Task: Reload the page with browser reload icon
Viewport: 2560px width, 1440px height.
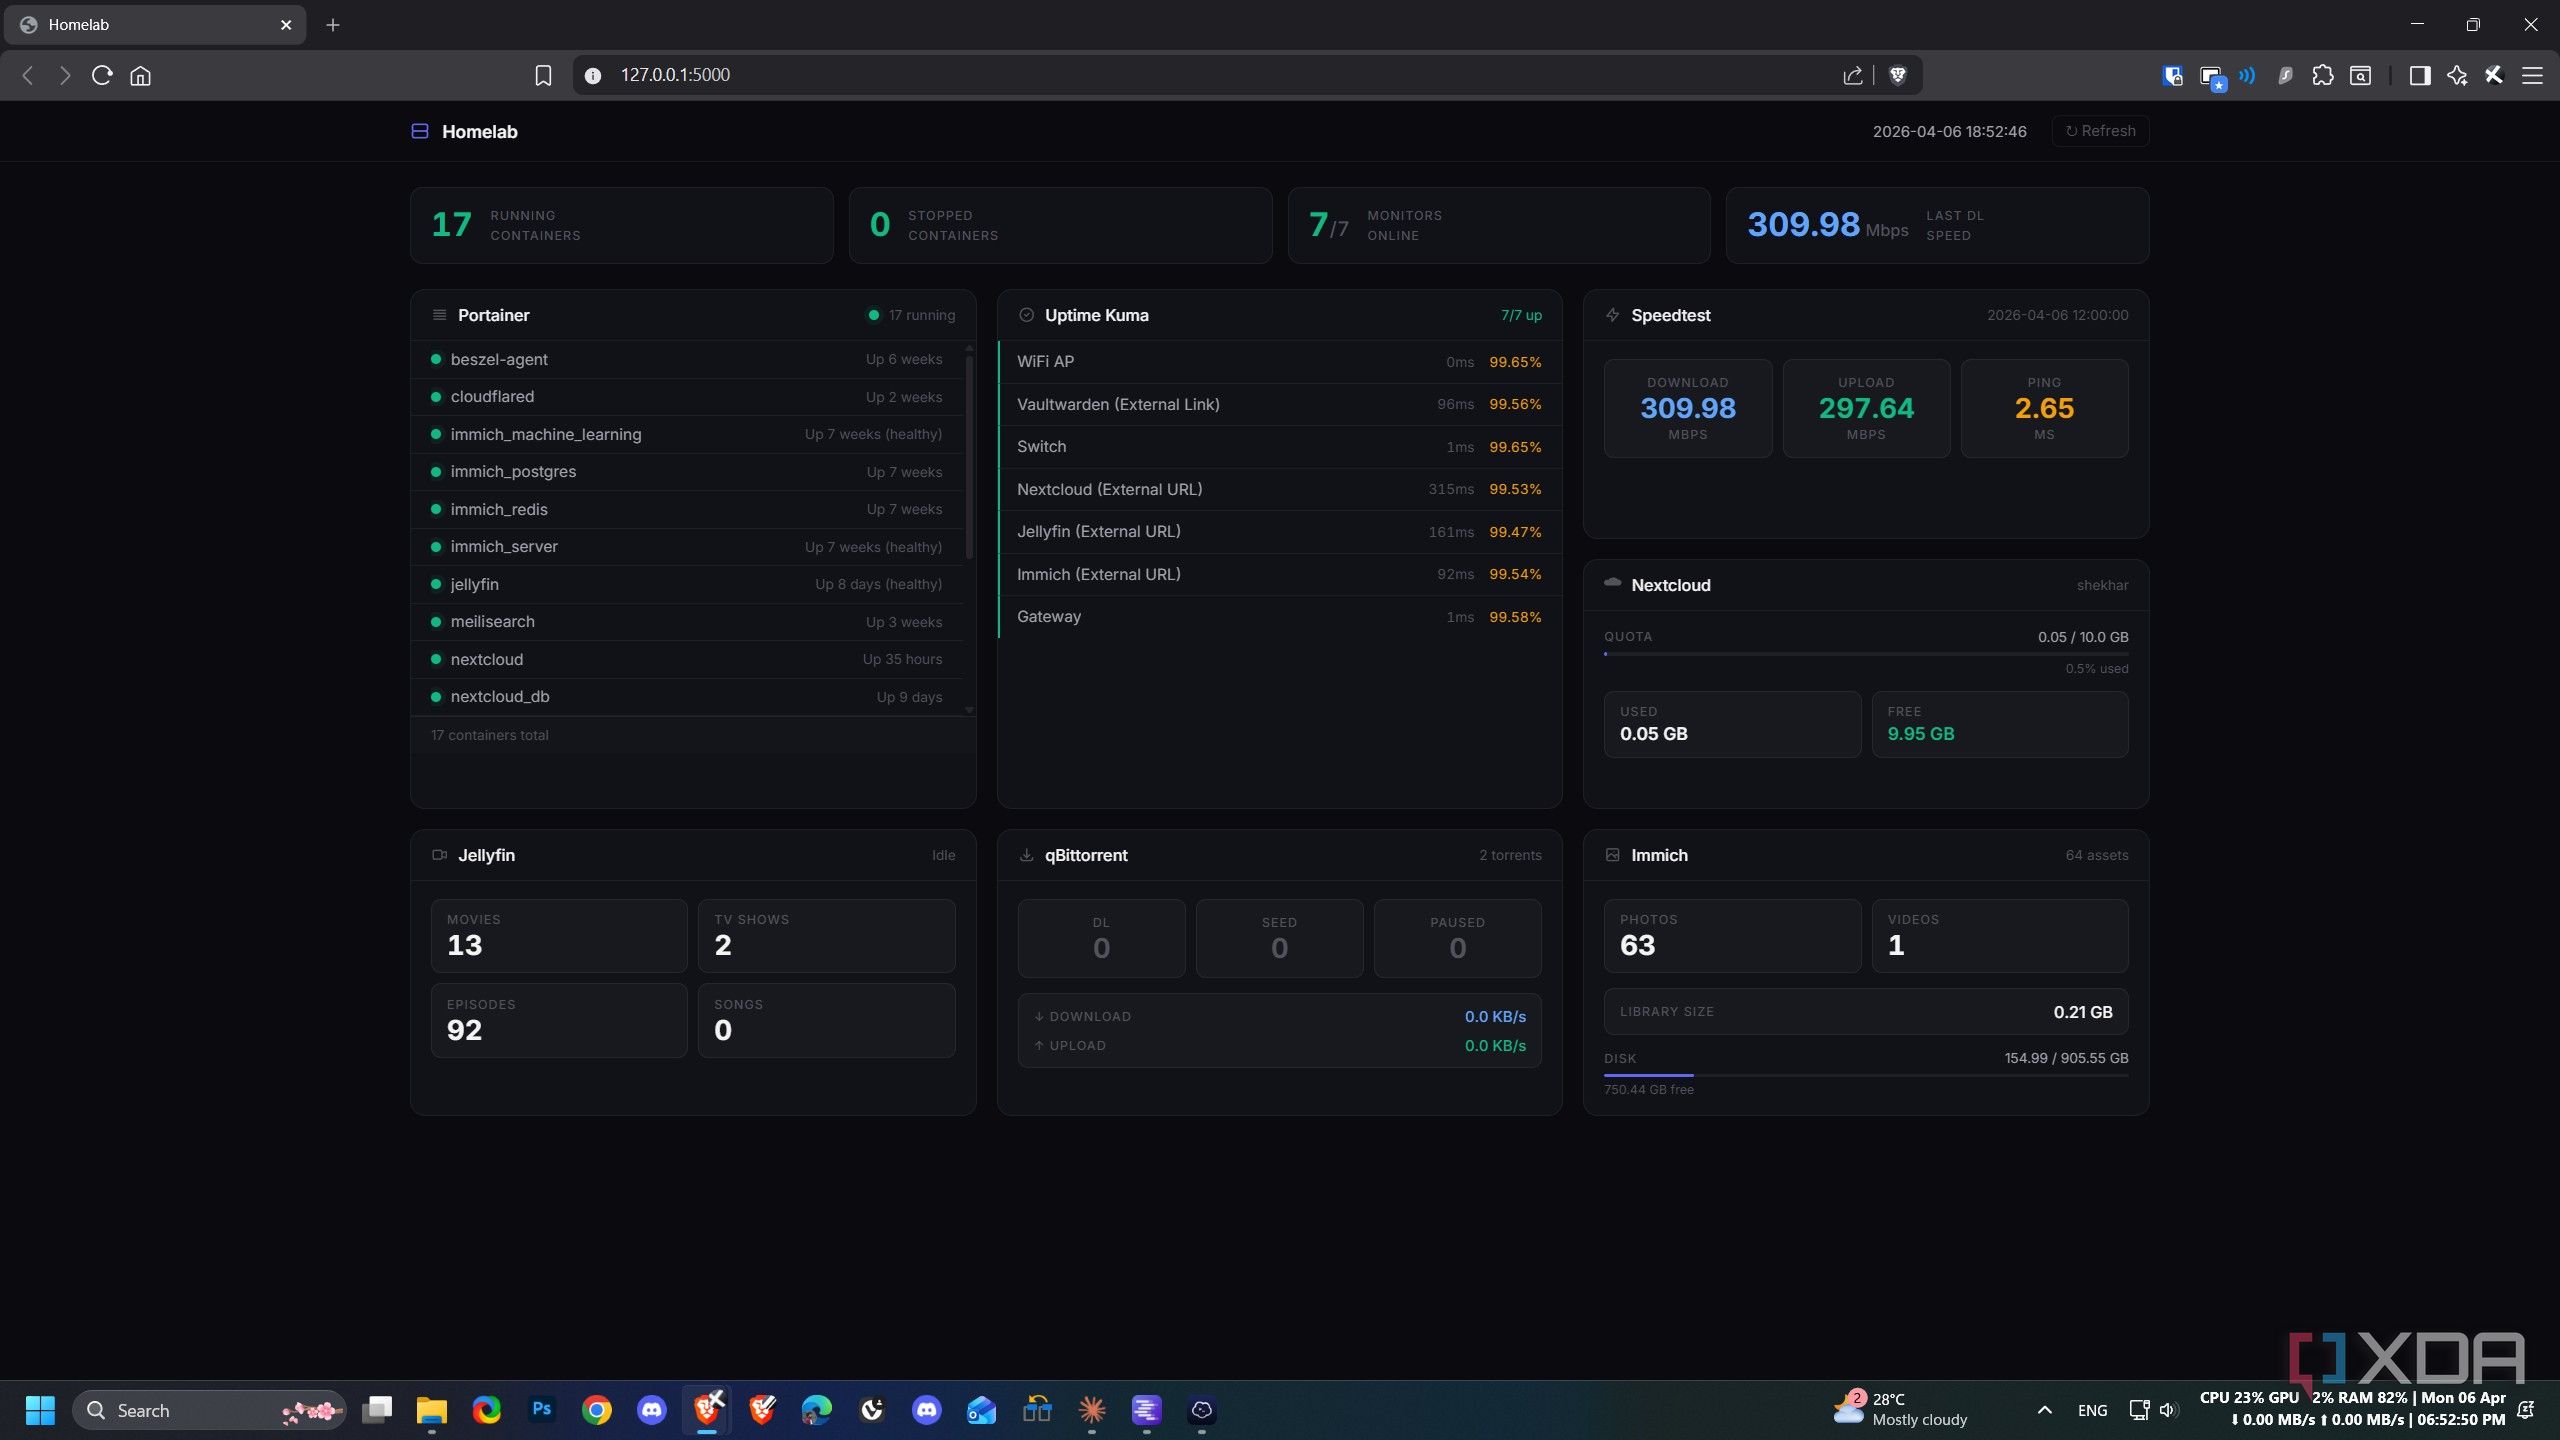Action: pos(101,75)
